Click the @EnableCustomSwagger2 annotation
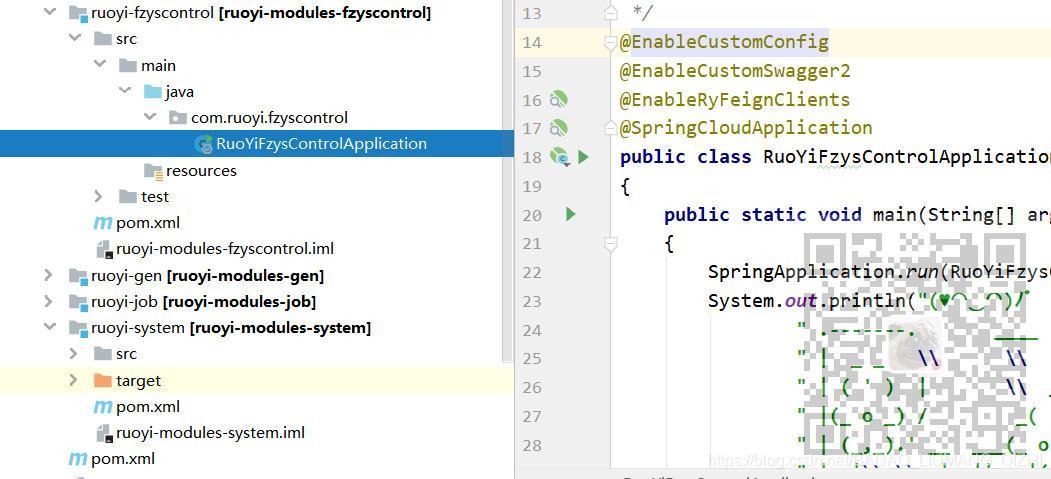The width and height of the screenshot is (1051, 479). [735, 71]
